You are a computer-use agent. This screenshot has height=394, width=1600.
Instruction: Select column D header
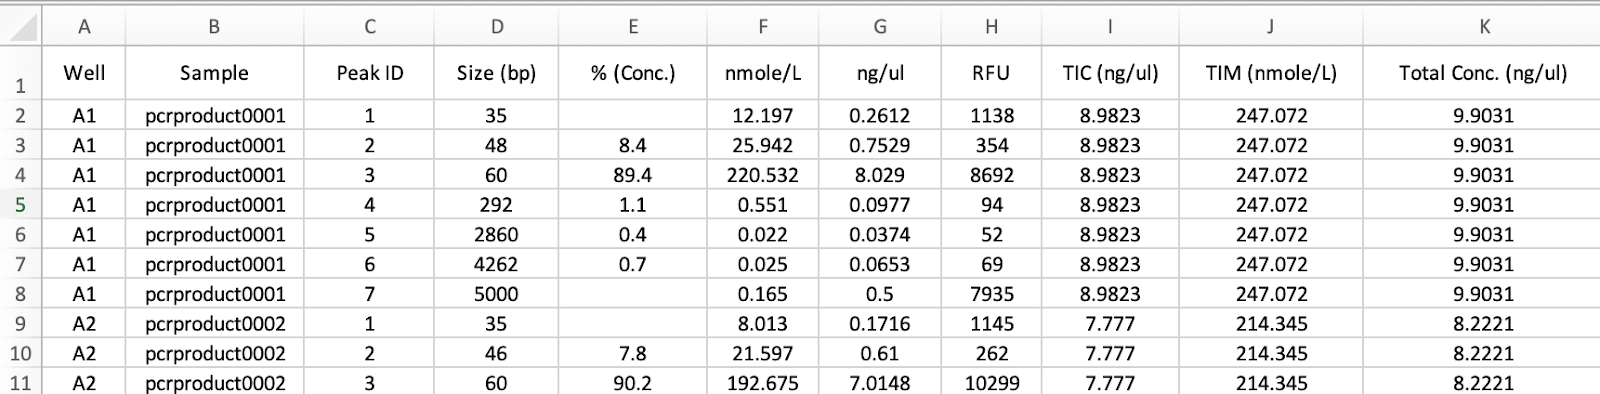point(496,27)
